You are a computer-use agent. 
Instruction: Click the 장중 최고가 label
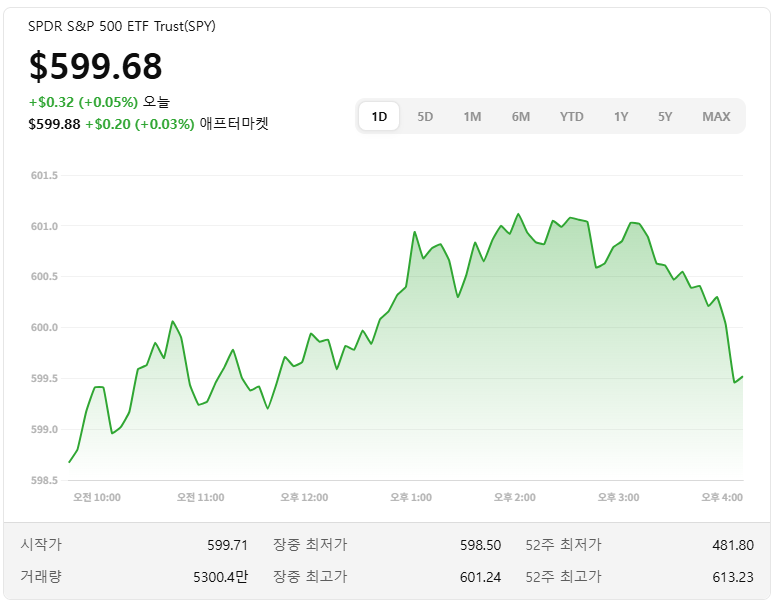coord(310,576)
